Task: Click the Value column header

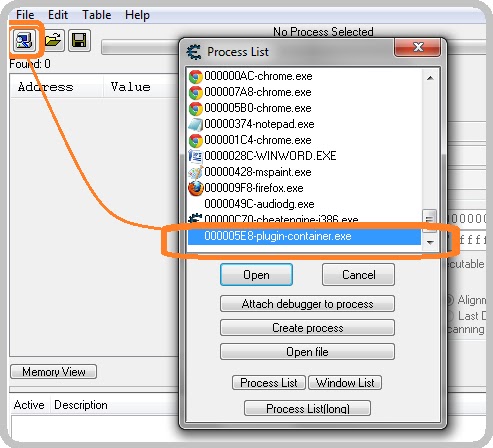Action: pos(141,87)
